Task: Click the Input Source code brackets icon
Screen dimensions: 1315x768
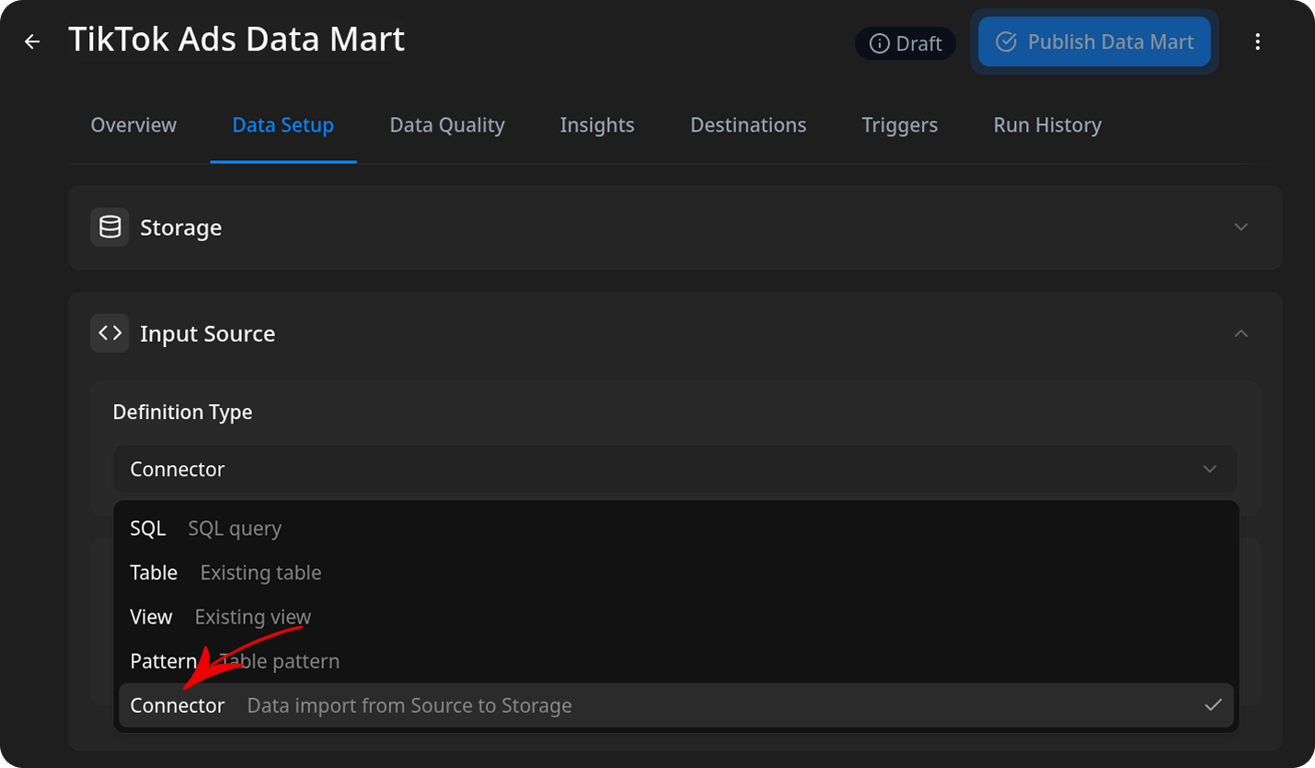Action: 110,333
